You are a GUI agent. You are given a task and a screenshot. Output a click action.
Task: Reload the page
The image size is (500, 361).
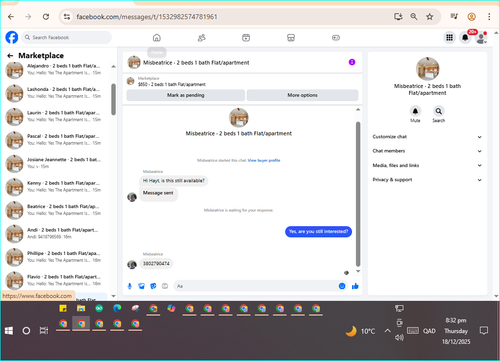[46, 17]
